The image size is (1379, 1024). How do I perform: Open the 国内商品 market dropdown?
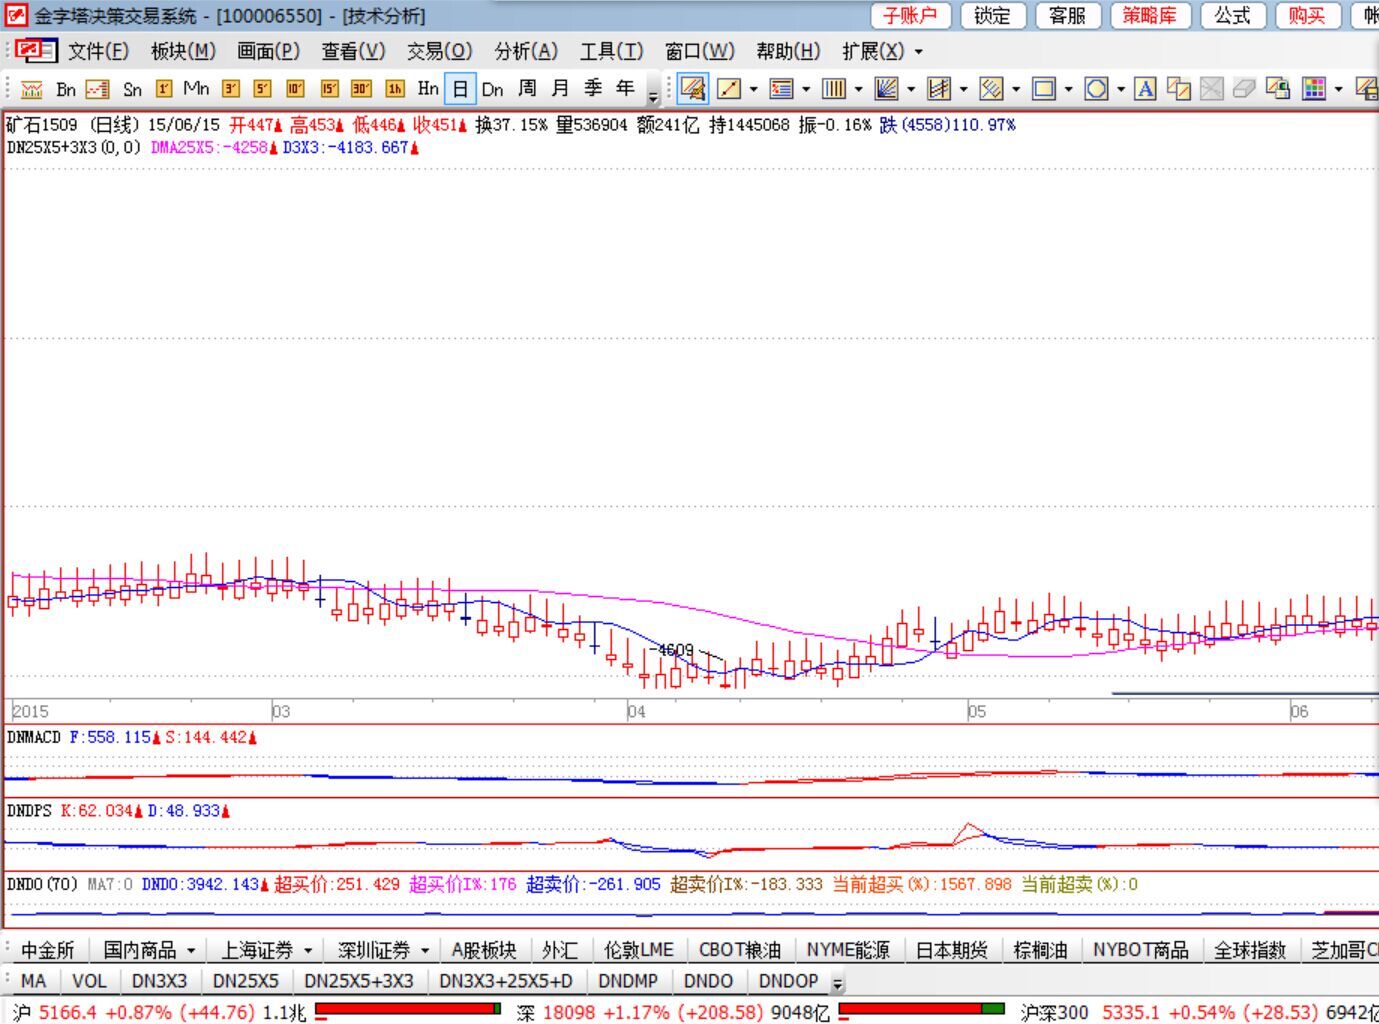(x=150, y=949)
